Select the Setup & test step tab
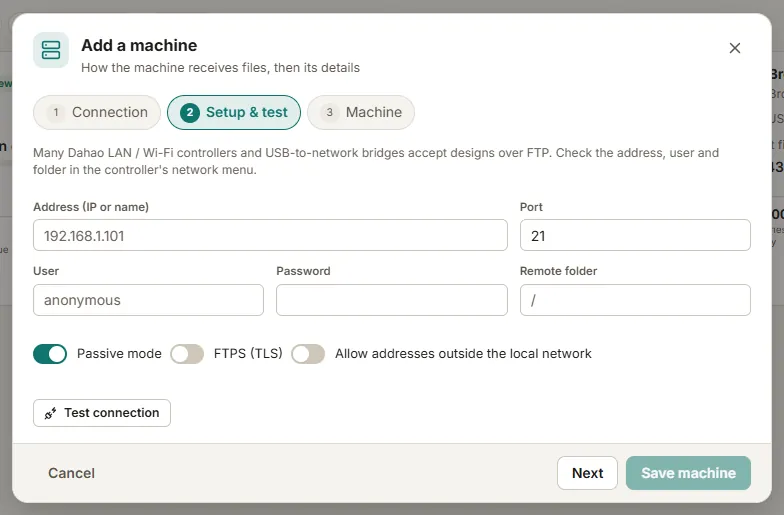The height and width of the screenshot is (515, 784). [x=234, y=112]
